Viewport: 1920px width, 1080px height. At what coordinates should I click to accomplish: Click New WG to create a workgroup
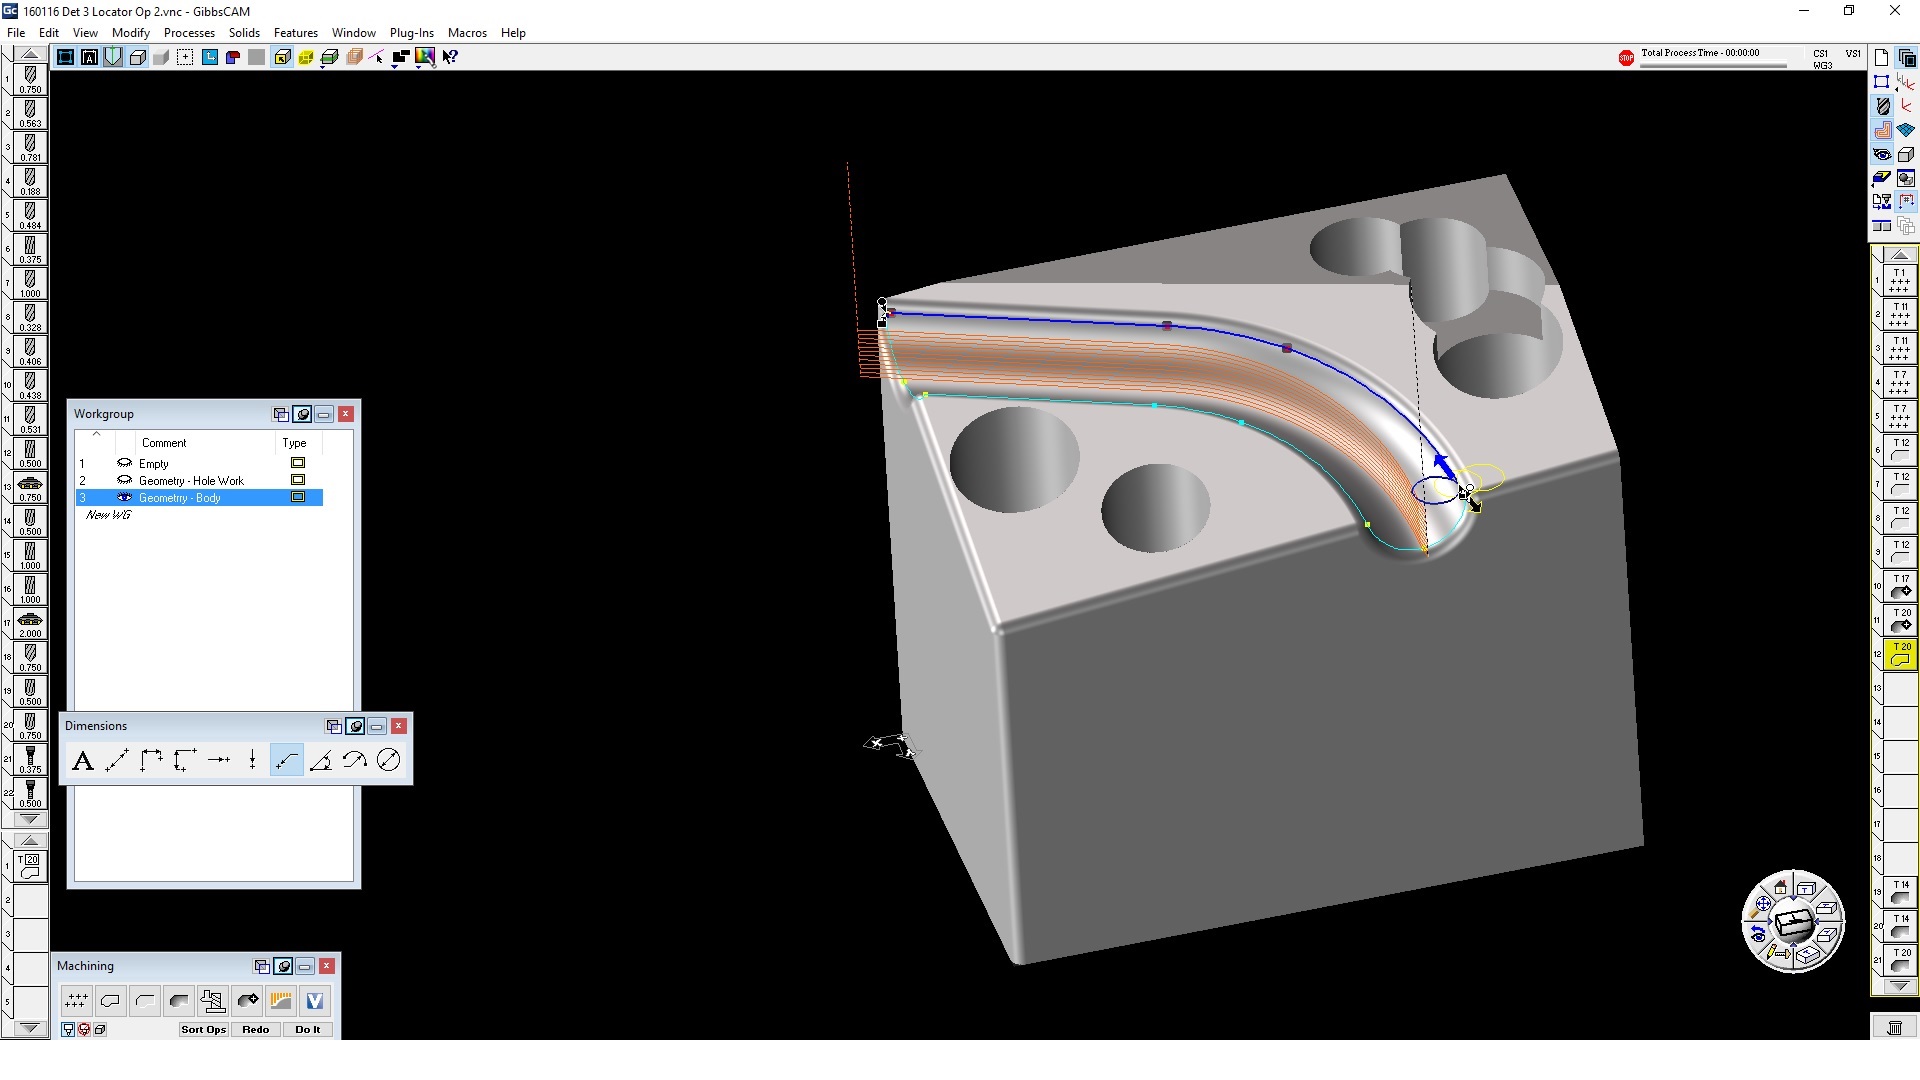tap(108, 515)
